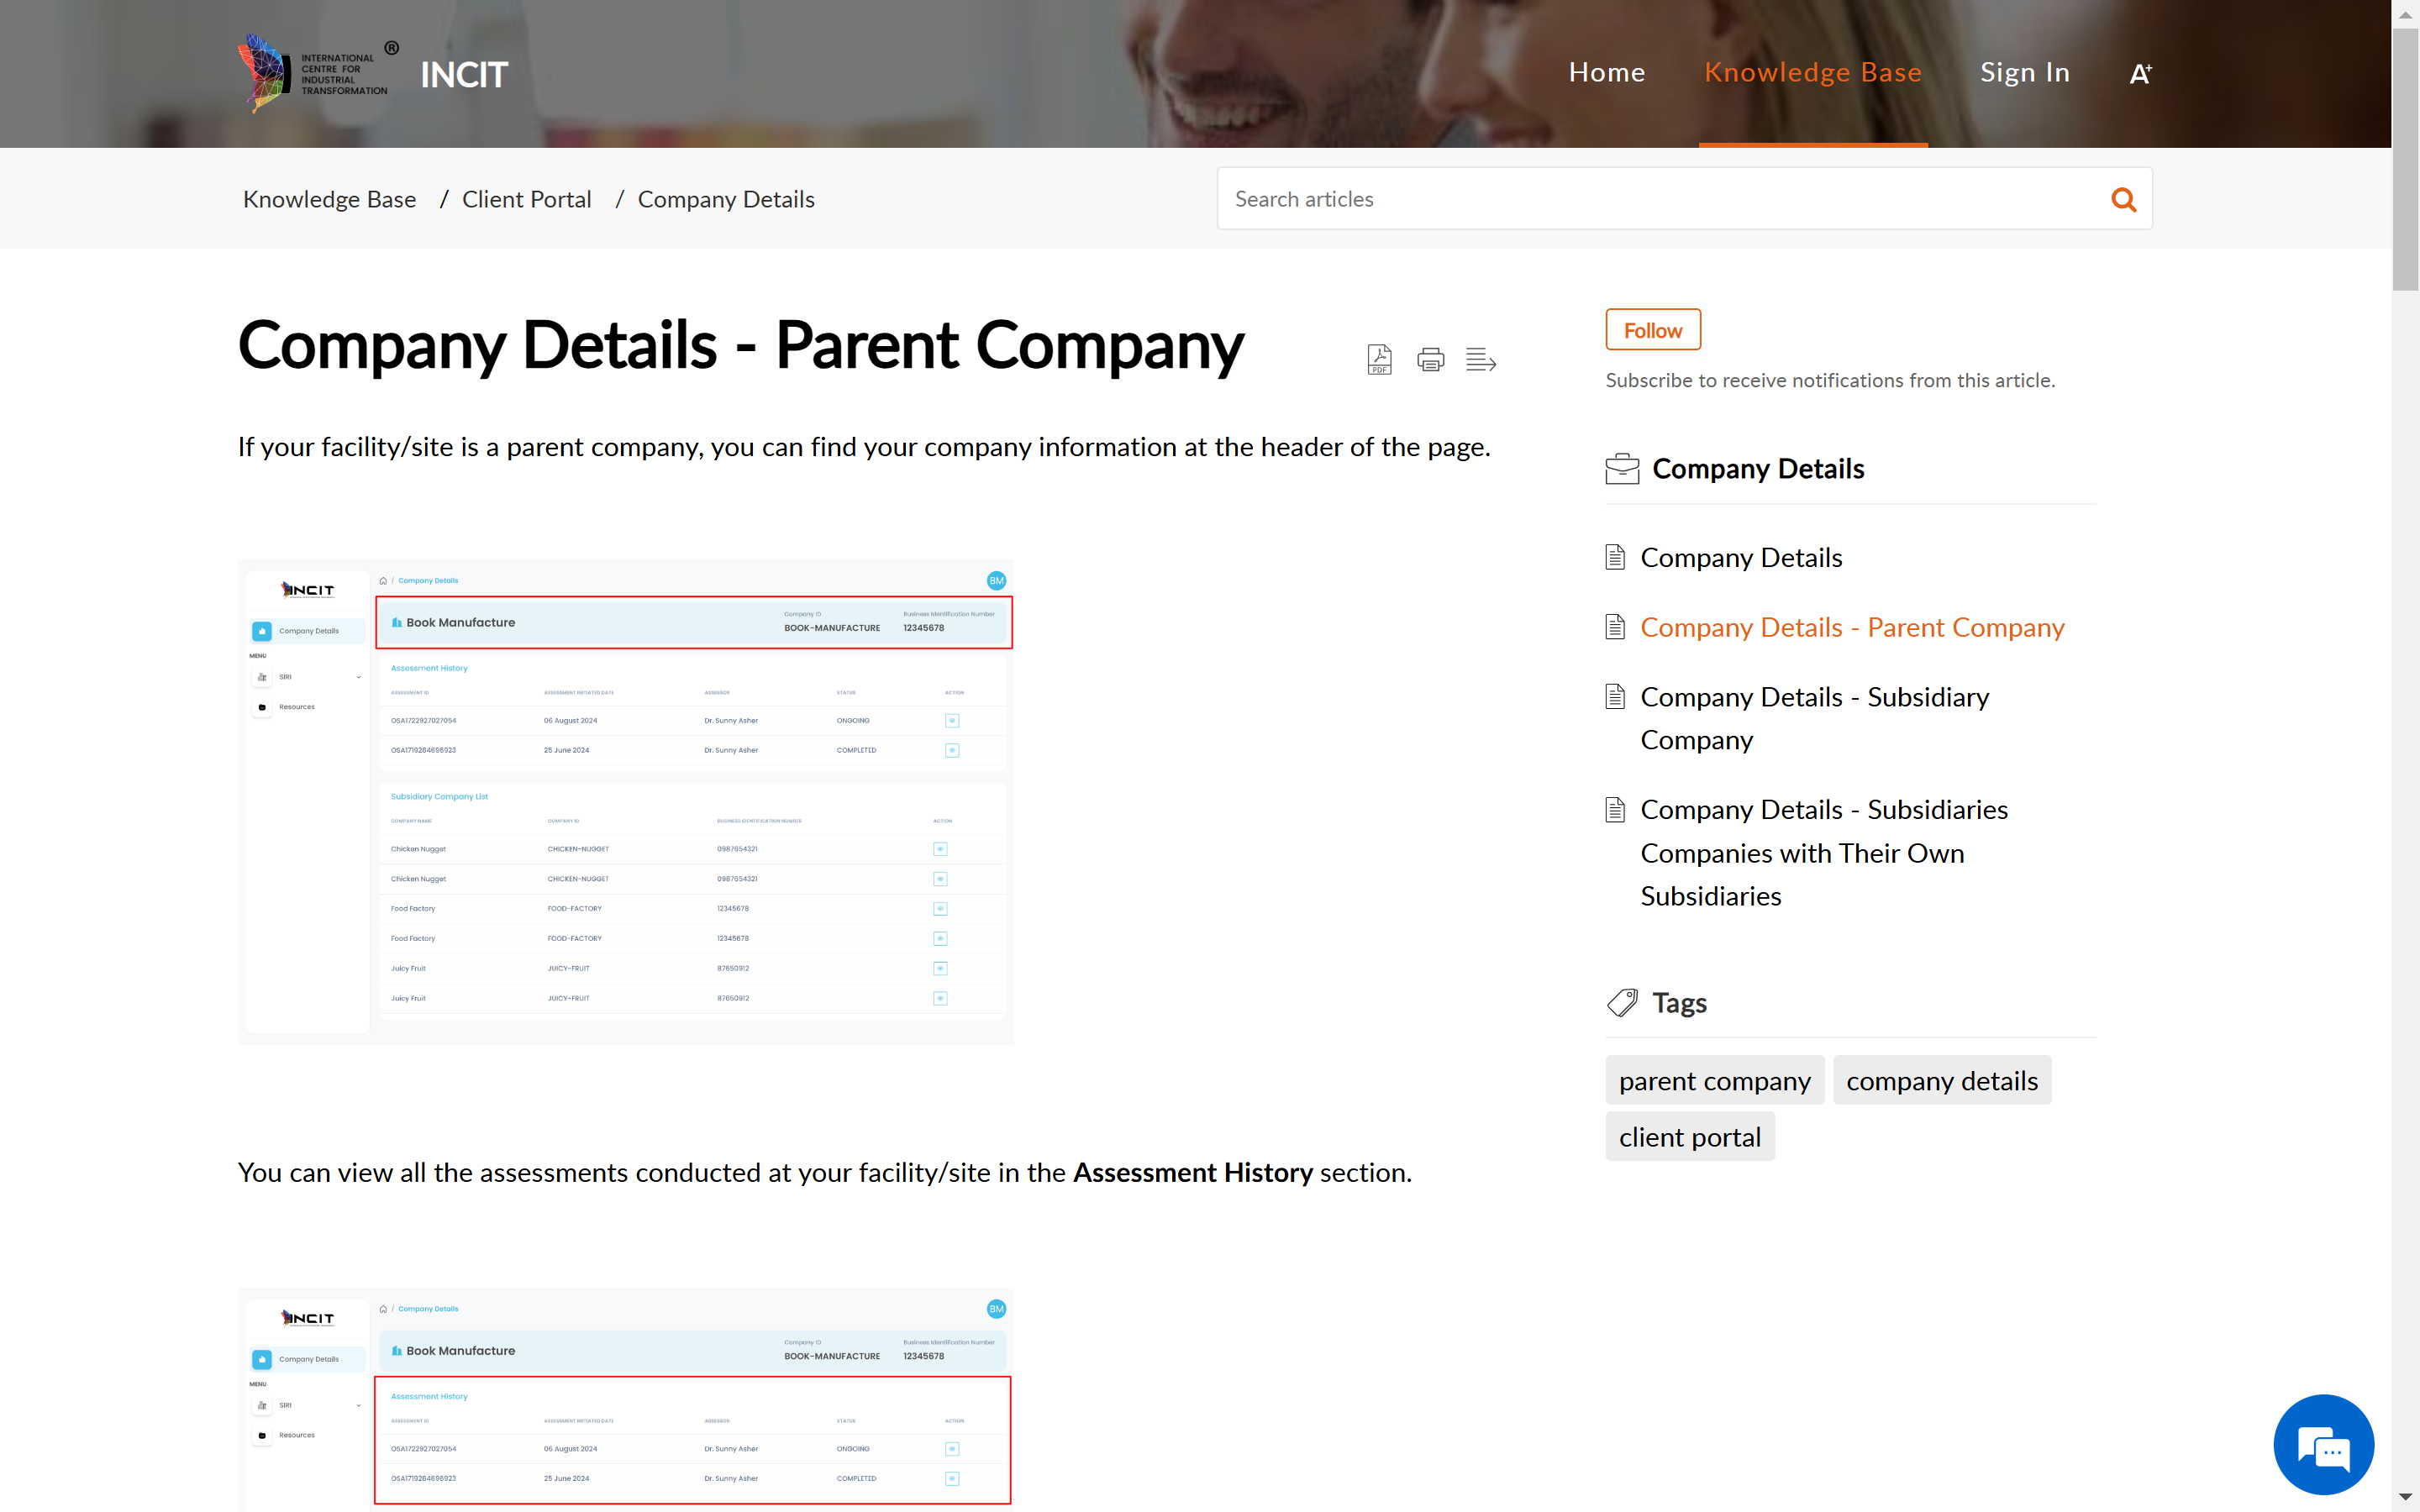Click the print article icon
This screenshot has height=1512, width=2420.
[1430, 359]
